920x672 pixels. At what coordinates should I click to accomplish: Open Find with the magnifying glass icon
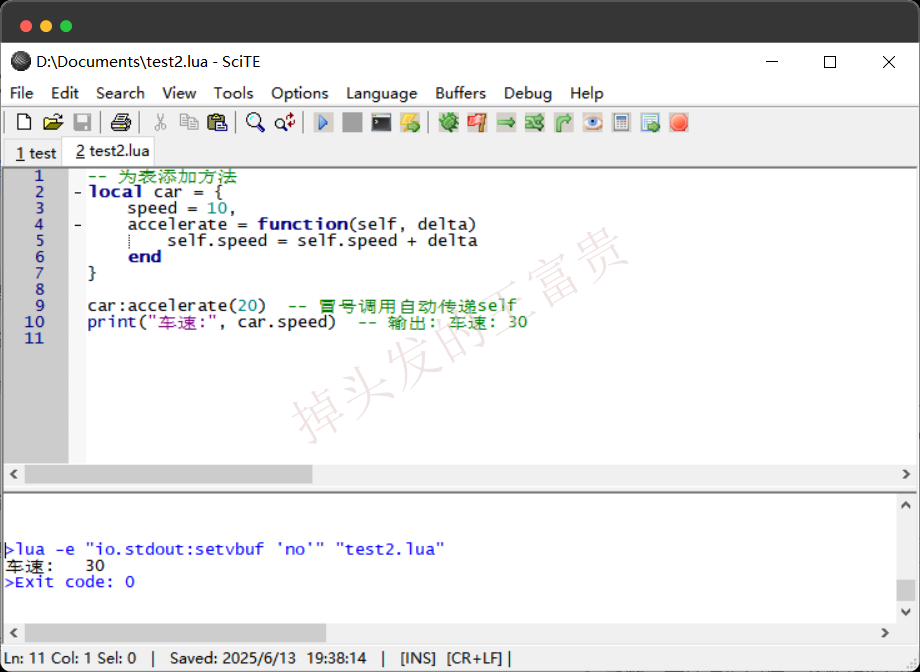coord(255,123)
